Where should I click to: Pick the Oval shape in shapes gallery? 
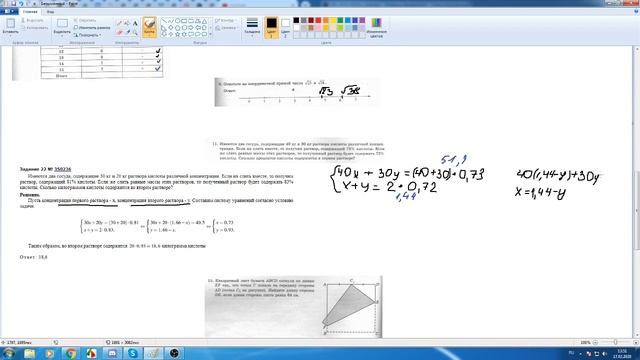click(177, 21)
